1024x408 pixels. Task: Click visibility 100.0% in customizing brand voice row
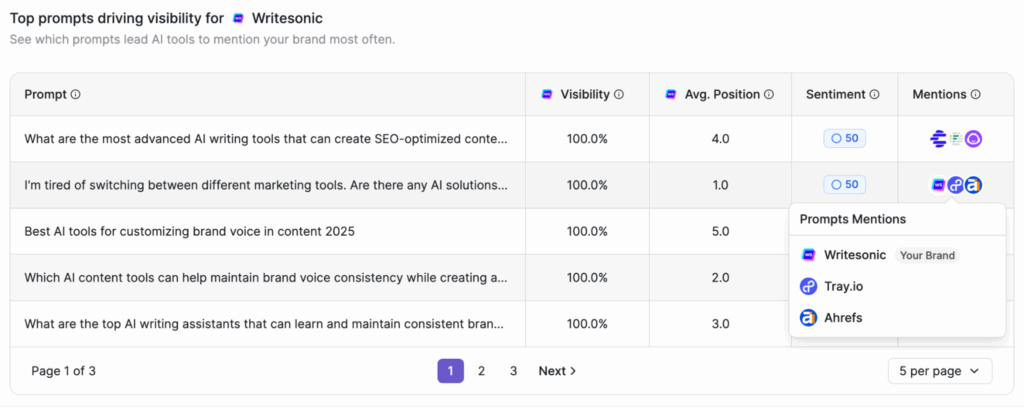pyautogui.click(x=587, y=231)
